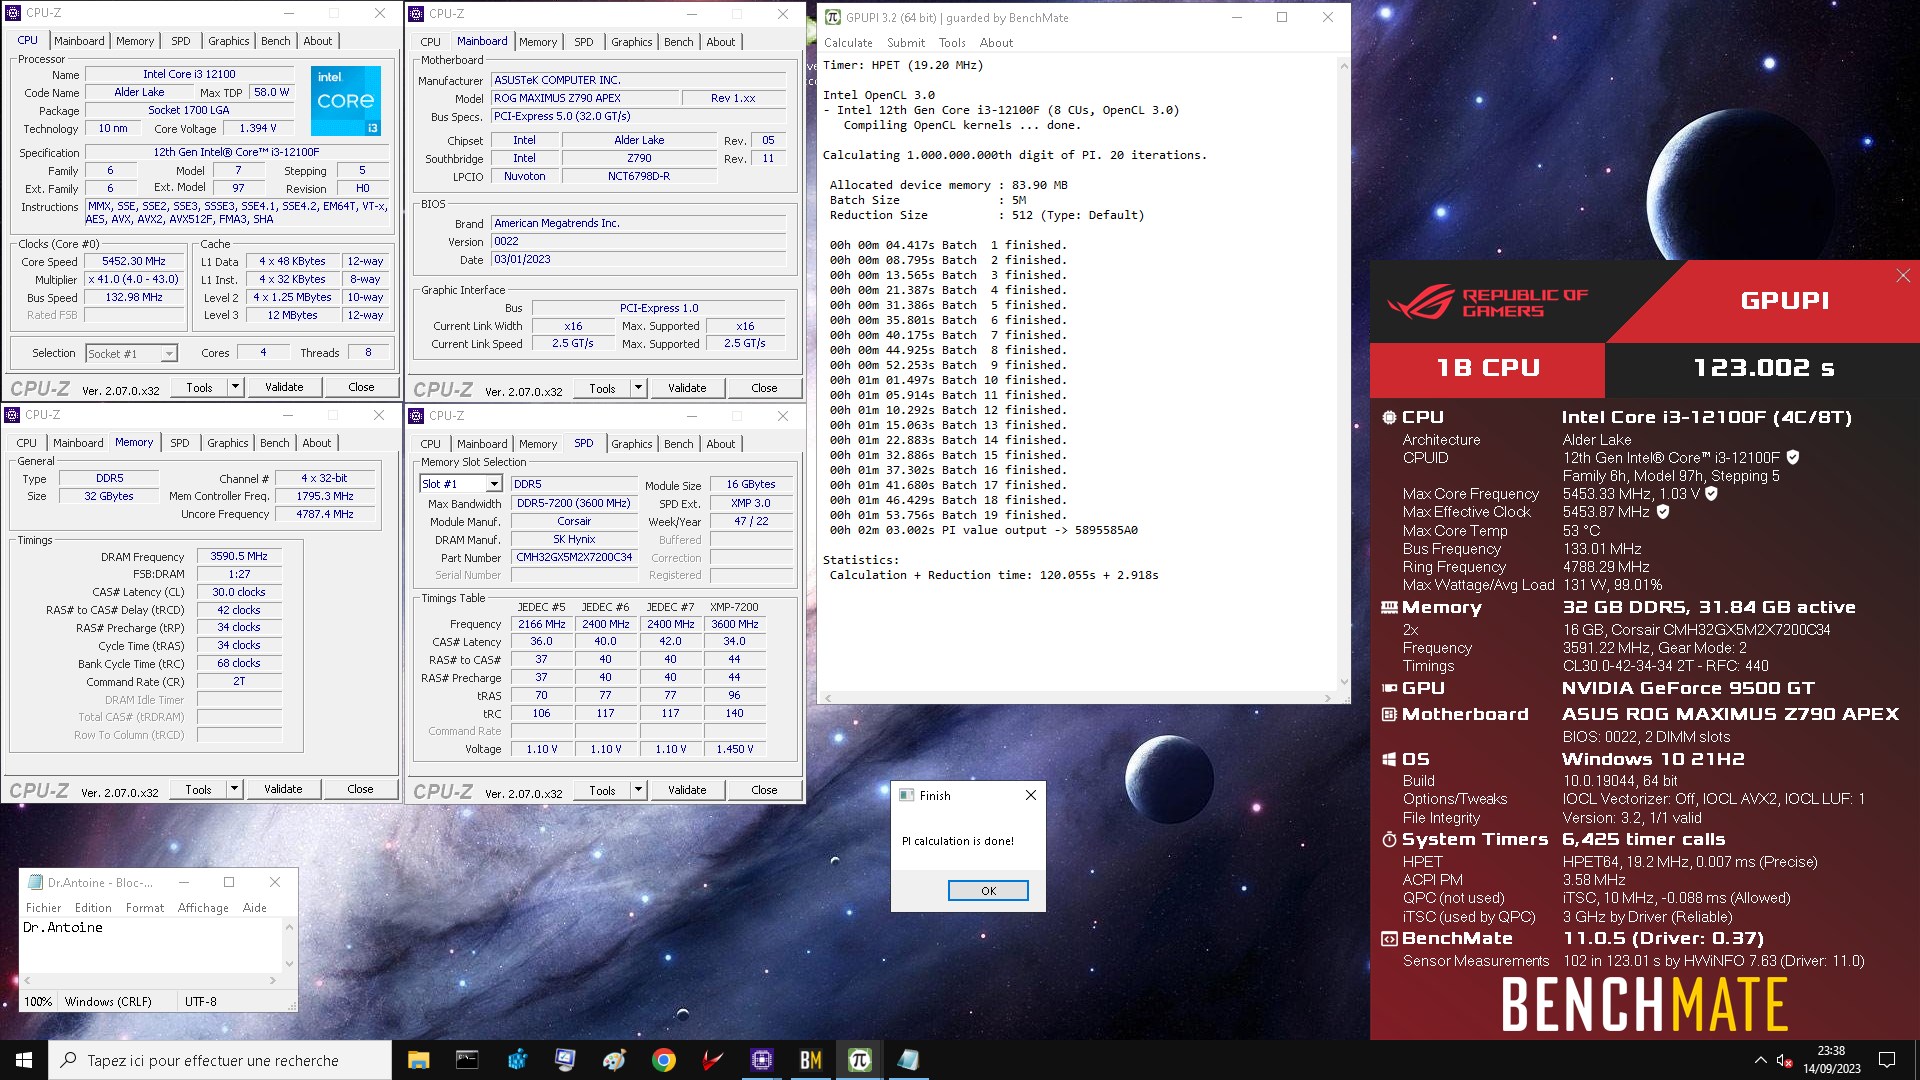Click the System Timers clock icon in BenchMate

click(1389, 840)
